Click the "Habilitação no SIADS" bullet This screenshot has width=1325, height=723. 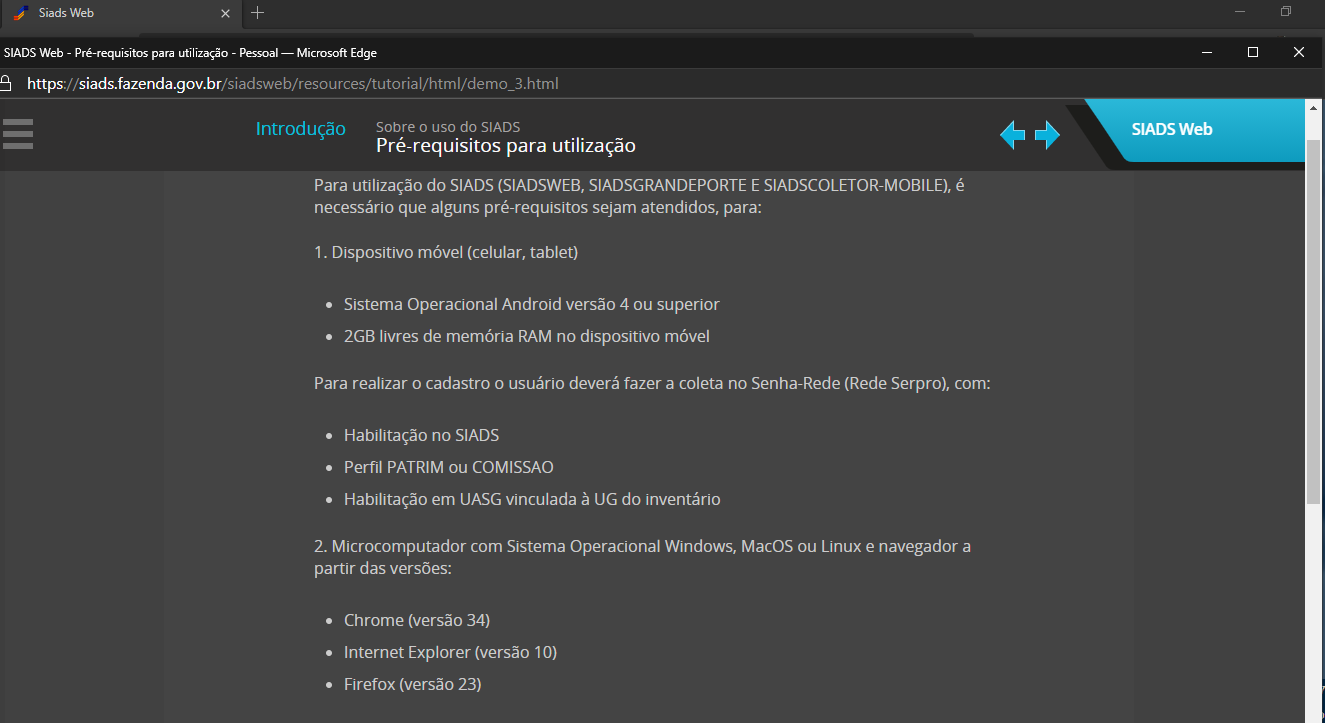[x=421, y=435]
